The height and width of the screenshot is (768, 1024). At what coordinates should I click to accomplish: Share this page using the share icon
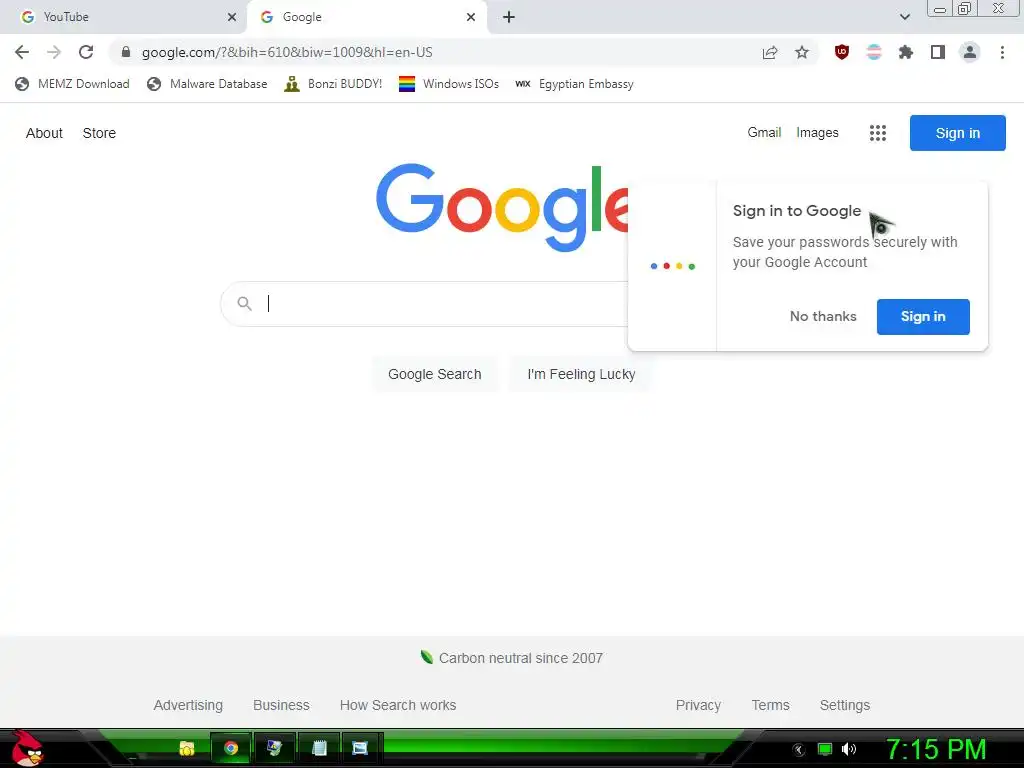click(770, 52)
